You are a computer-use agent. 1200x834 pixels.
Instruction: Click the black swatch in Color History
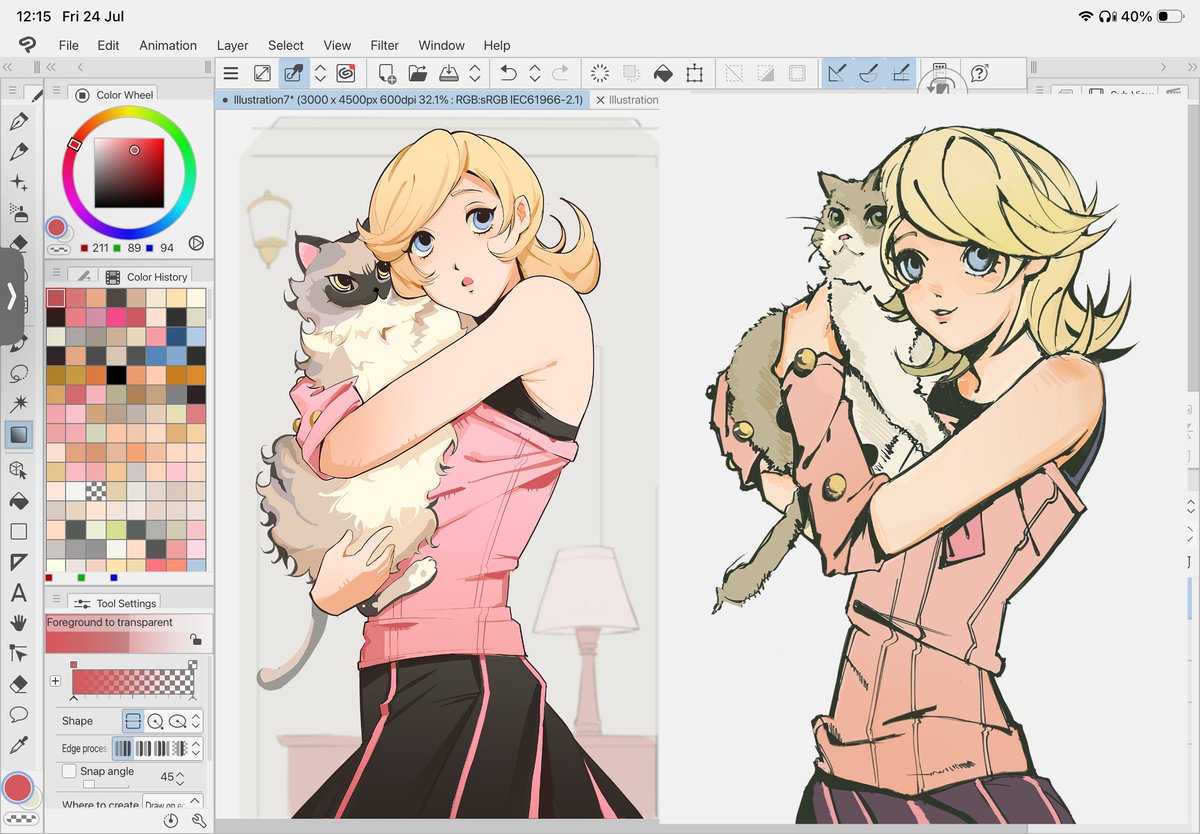point(117,375)
